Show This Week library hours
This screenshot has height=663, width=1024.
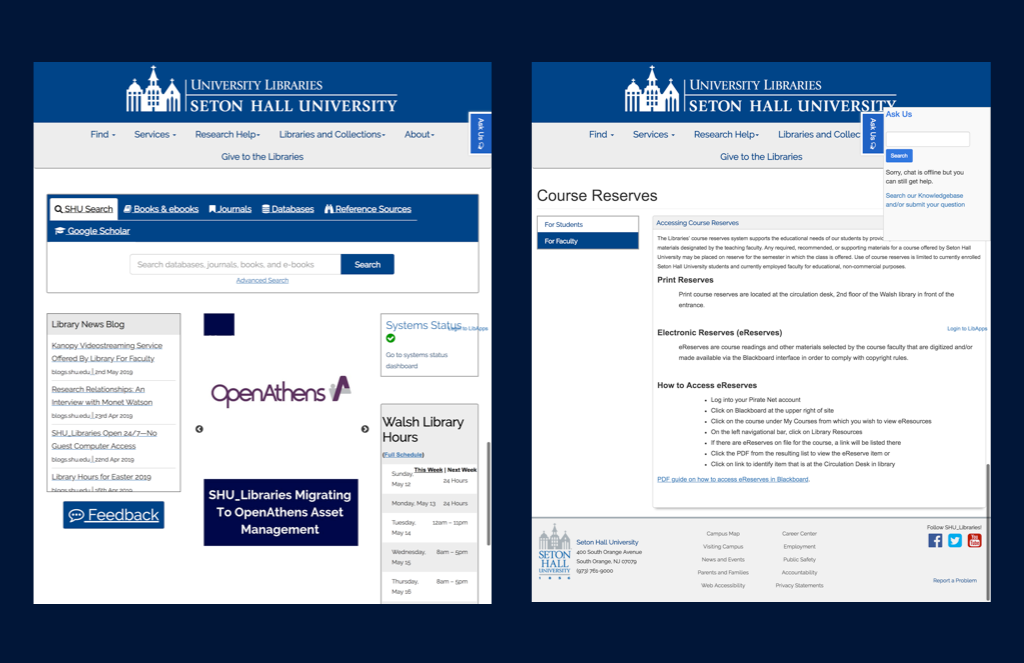tap(428, 470)
